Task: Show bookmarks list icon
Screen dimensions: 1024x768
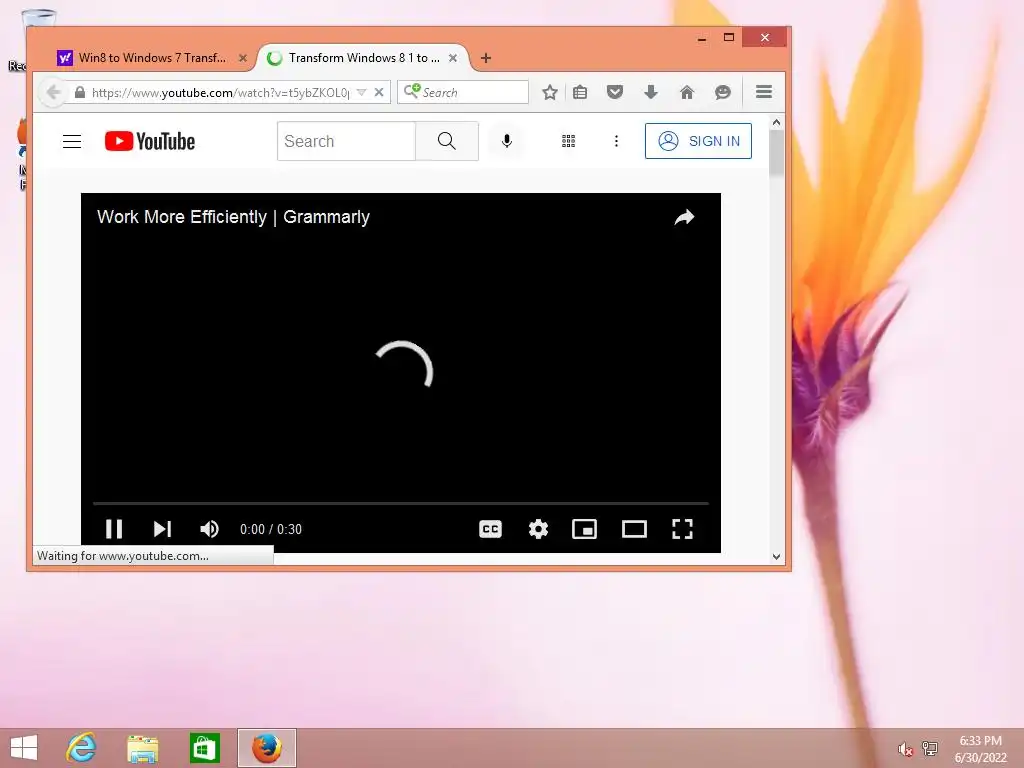Action: click(x=580, y=92)
